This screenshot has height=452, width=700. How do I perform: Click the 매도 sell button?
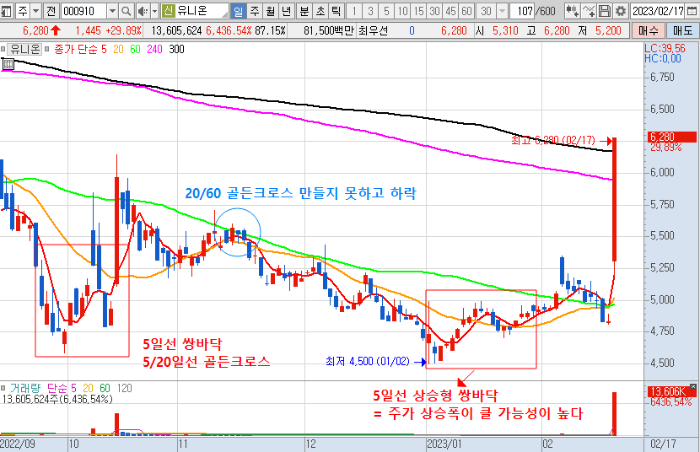(x=683, y=31)
